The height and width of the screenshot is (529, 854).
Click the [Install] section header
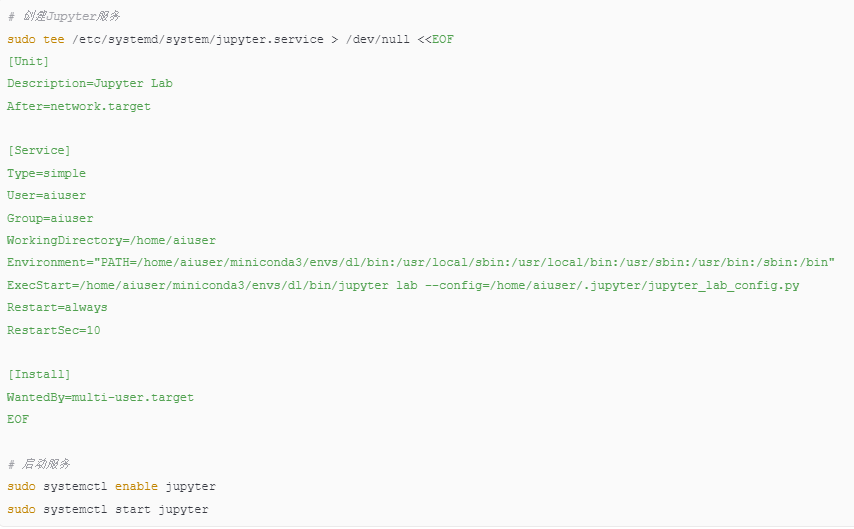39,374
